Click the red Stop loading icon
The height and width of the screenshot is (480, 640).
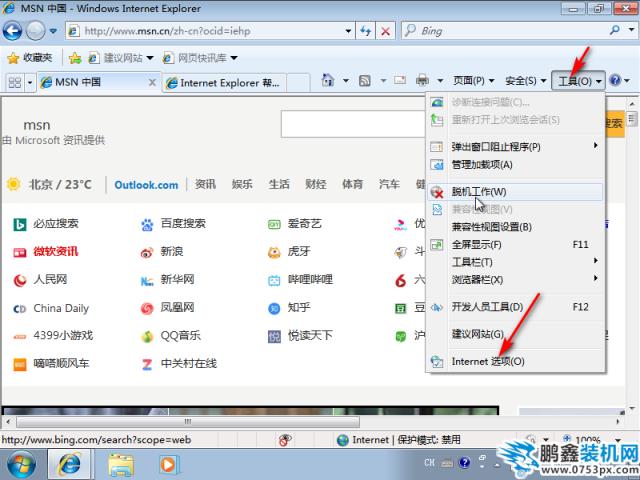[385, 31]
